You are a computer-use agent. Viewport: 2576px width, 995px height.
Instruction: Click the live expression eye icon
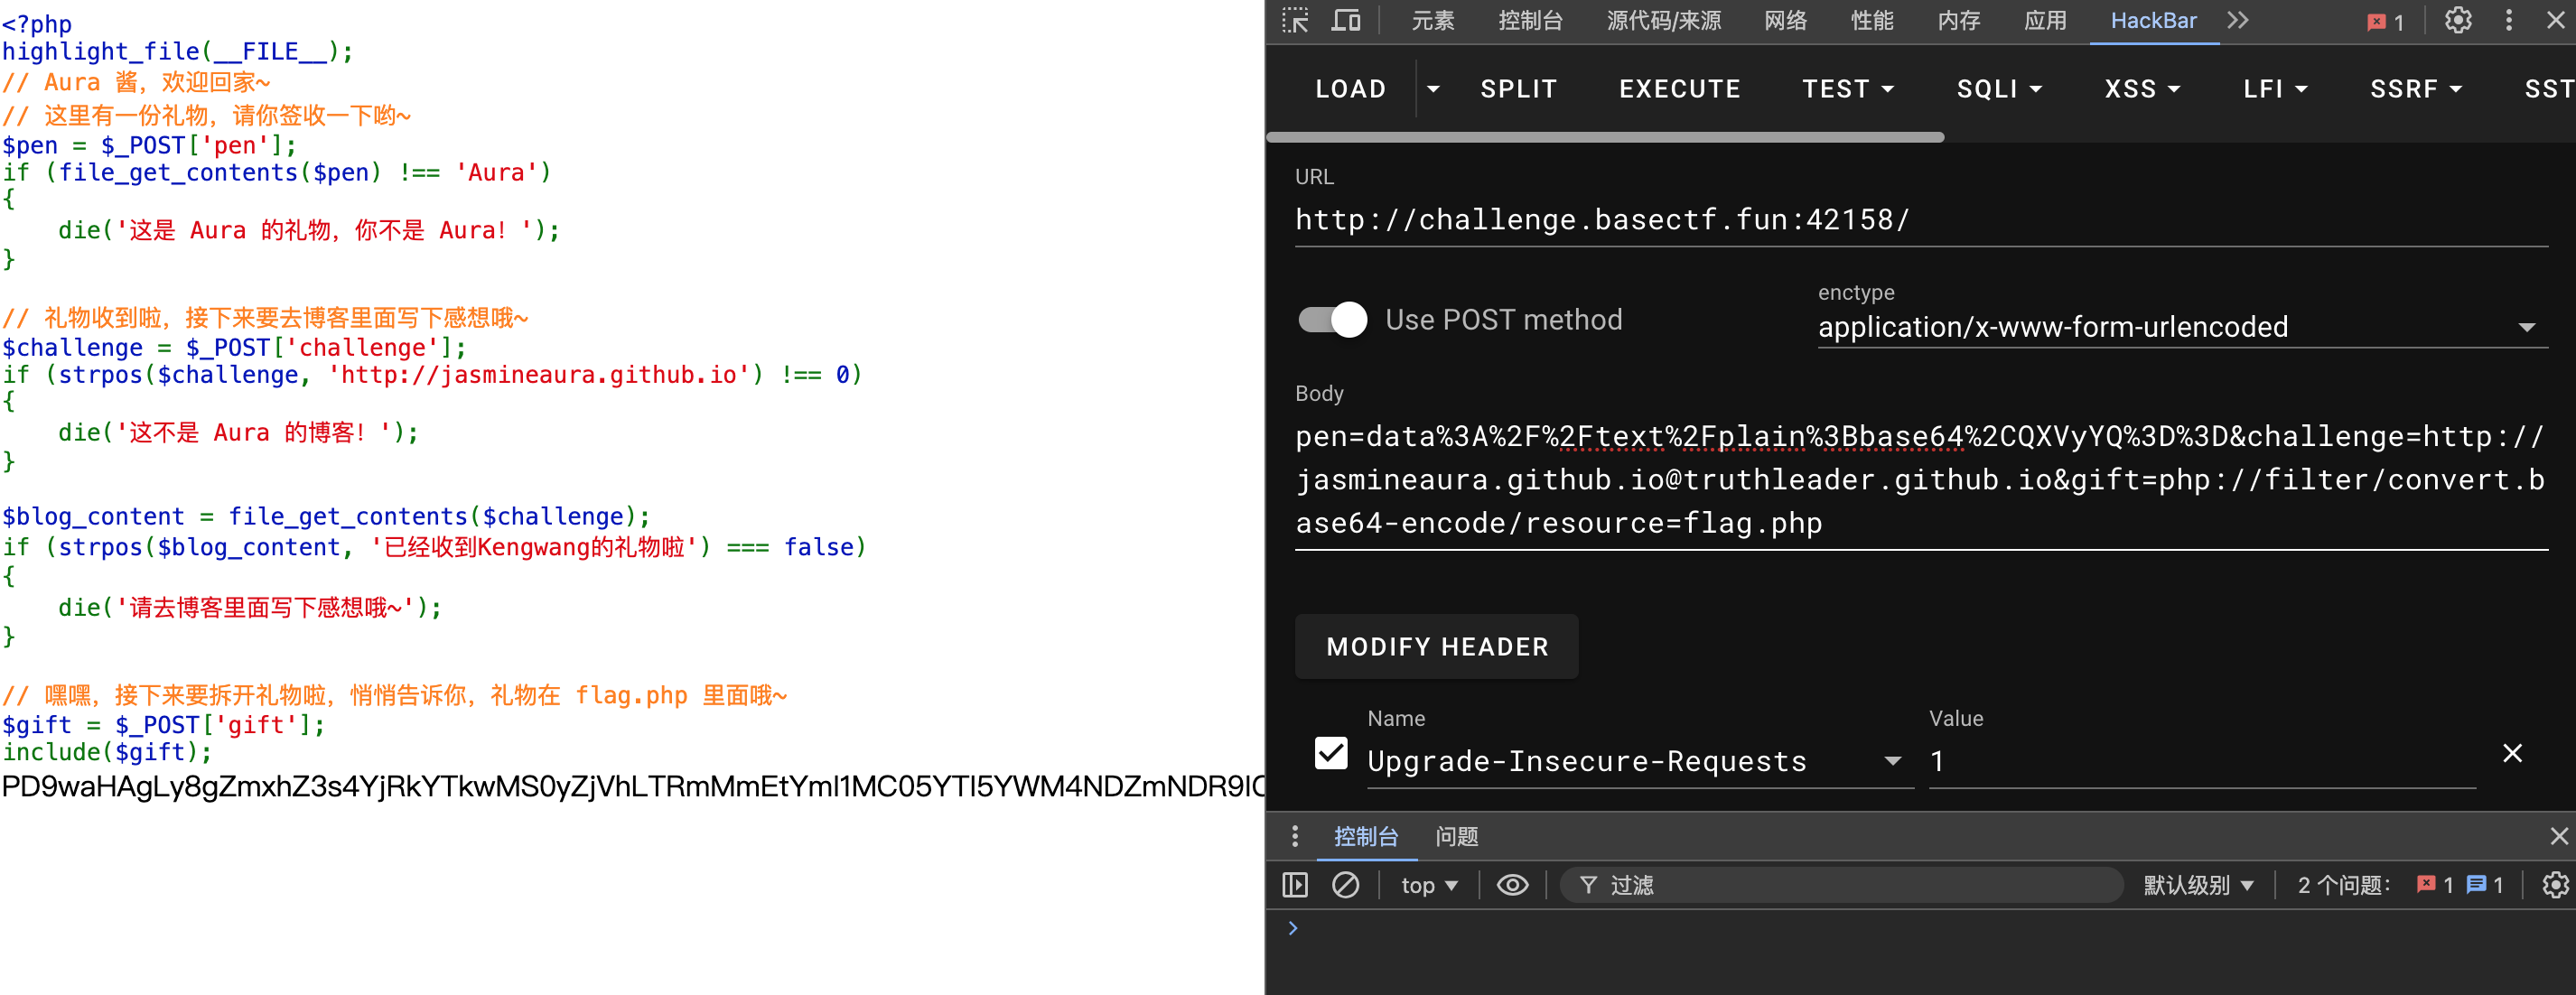[1512, 885]
